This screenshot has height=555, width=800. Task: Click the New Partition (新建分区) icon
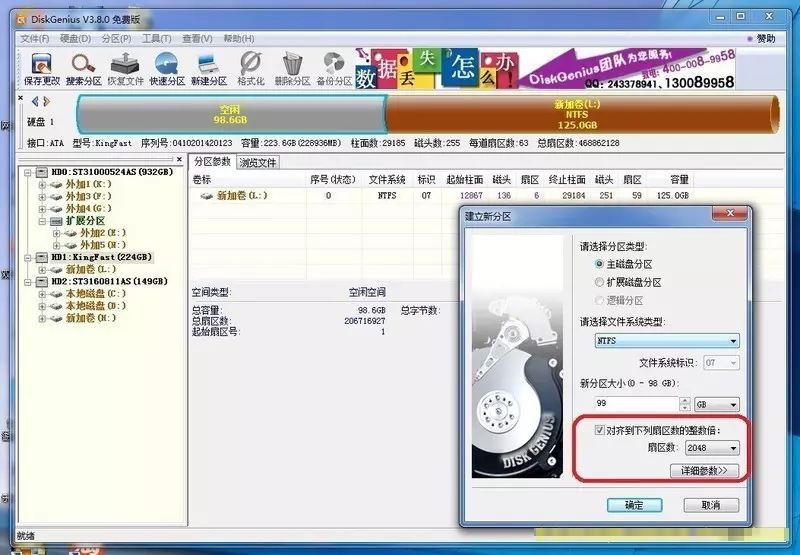(x=209, y=69)
